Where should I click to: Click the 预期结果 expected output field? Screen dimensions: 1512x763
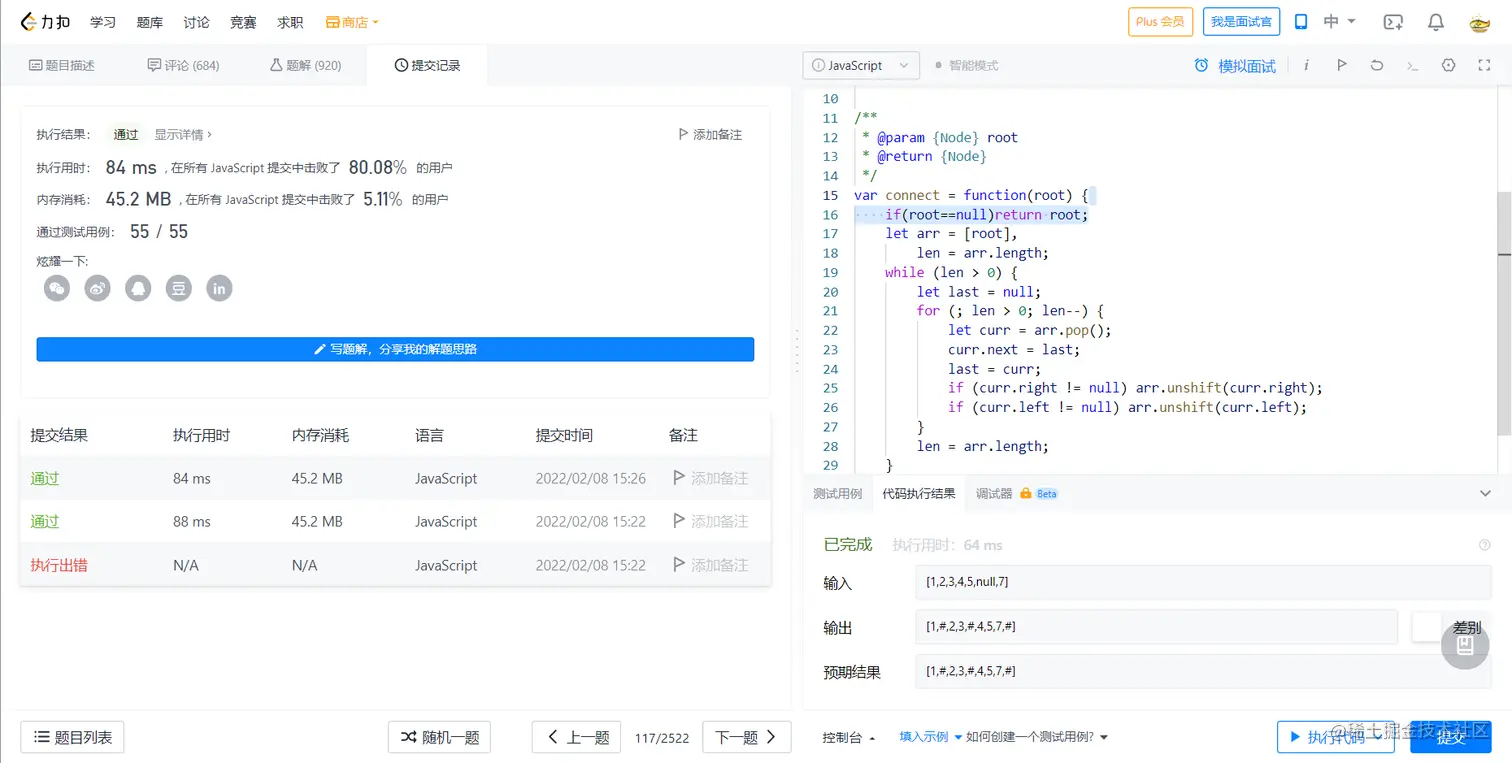[x=1203, y=671]
